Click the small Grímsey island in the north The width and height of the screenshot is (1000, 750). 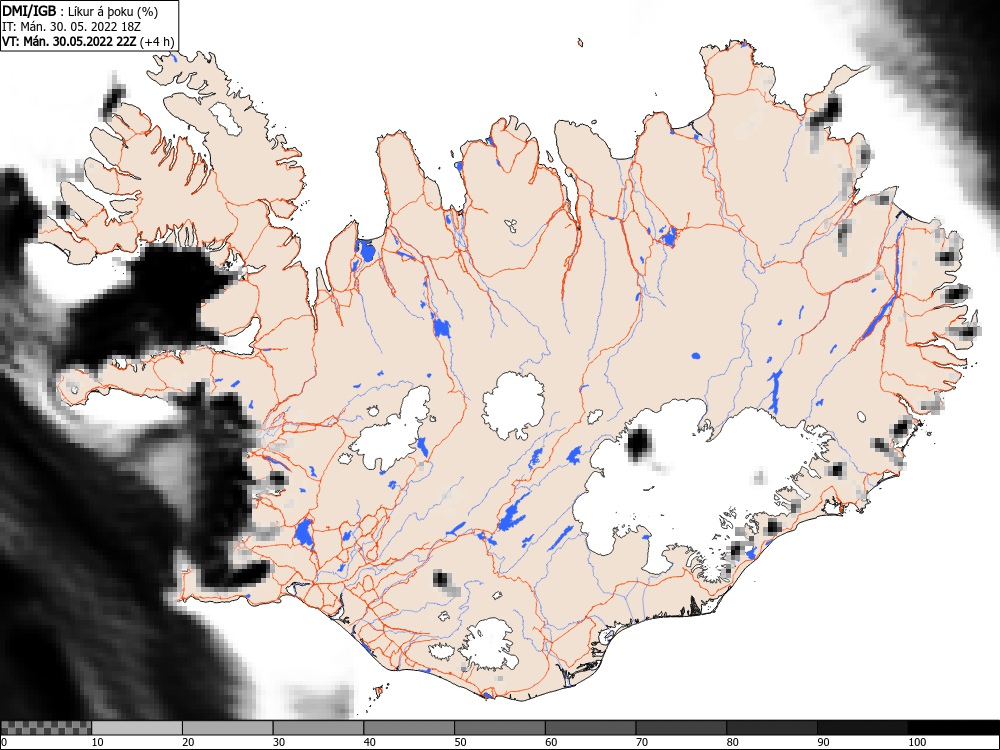[x=580, y=43]
